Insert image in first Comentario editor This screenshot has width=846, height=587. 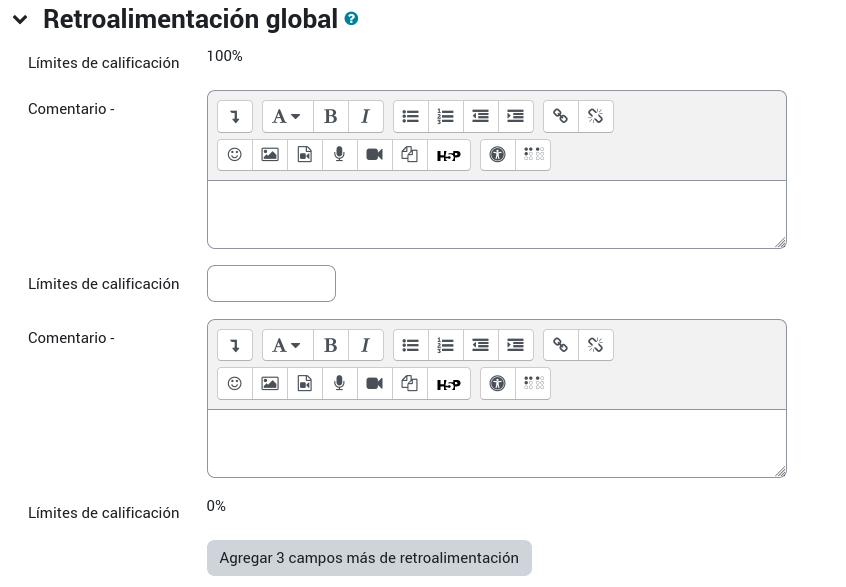pyautogui.click(x=270, y=155)
